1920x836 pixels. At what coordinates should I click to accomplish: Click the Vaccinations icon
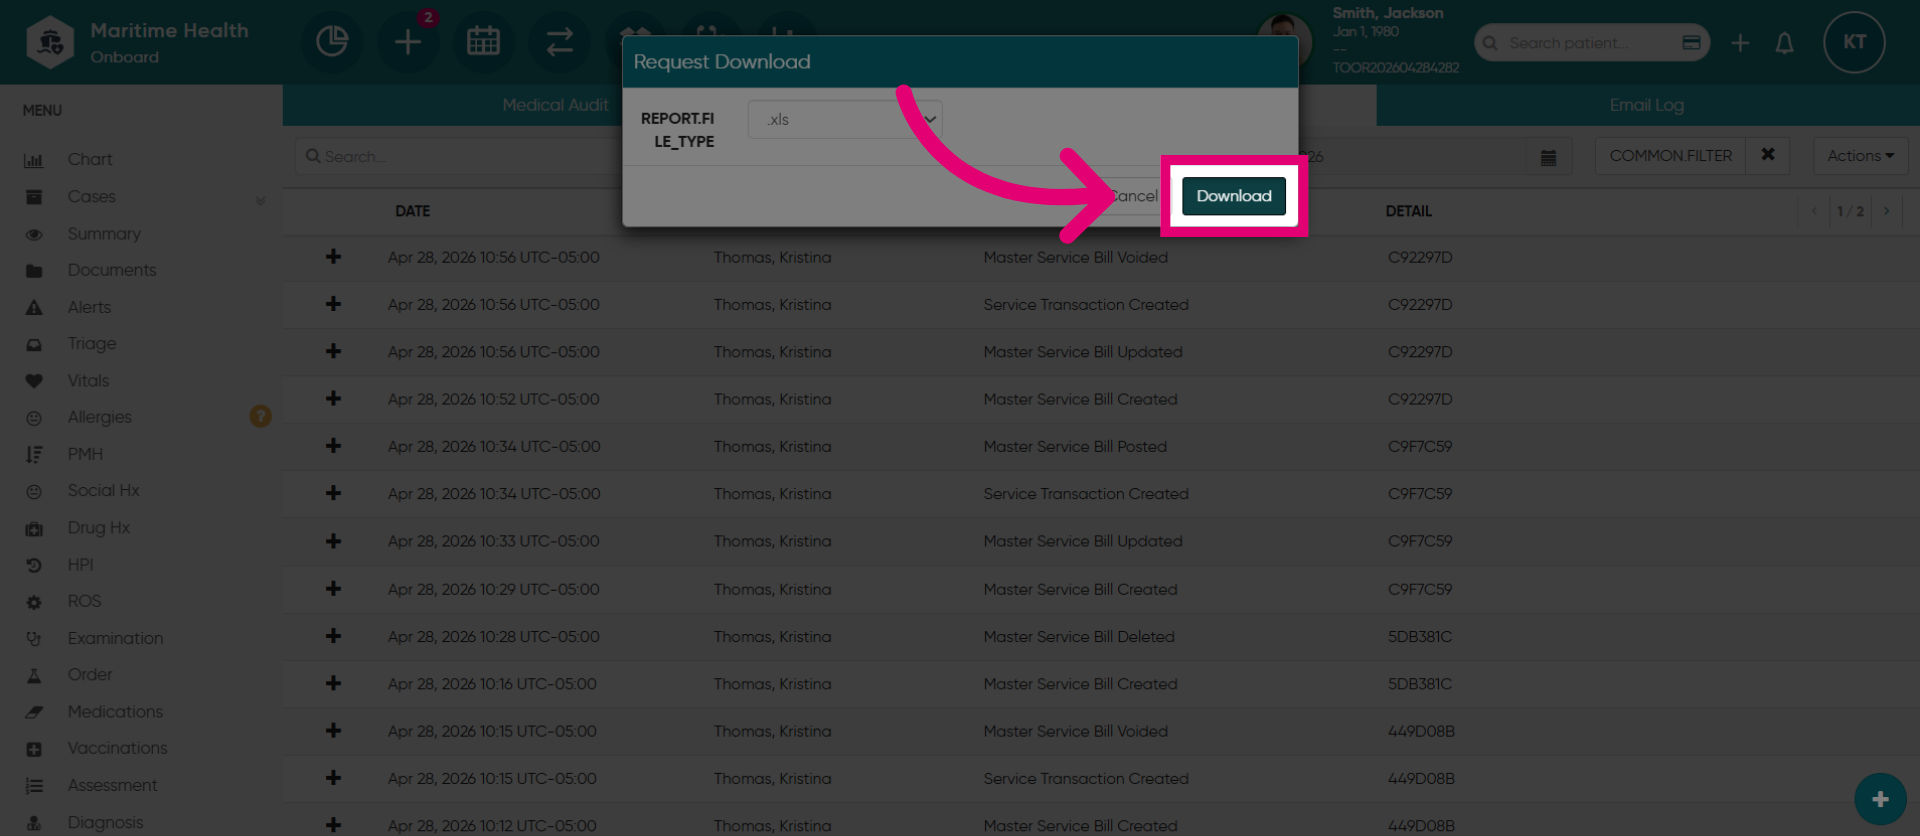tap(34, 749)
